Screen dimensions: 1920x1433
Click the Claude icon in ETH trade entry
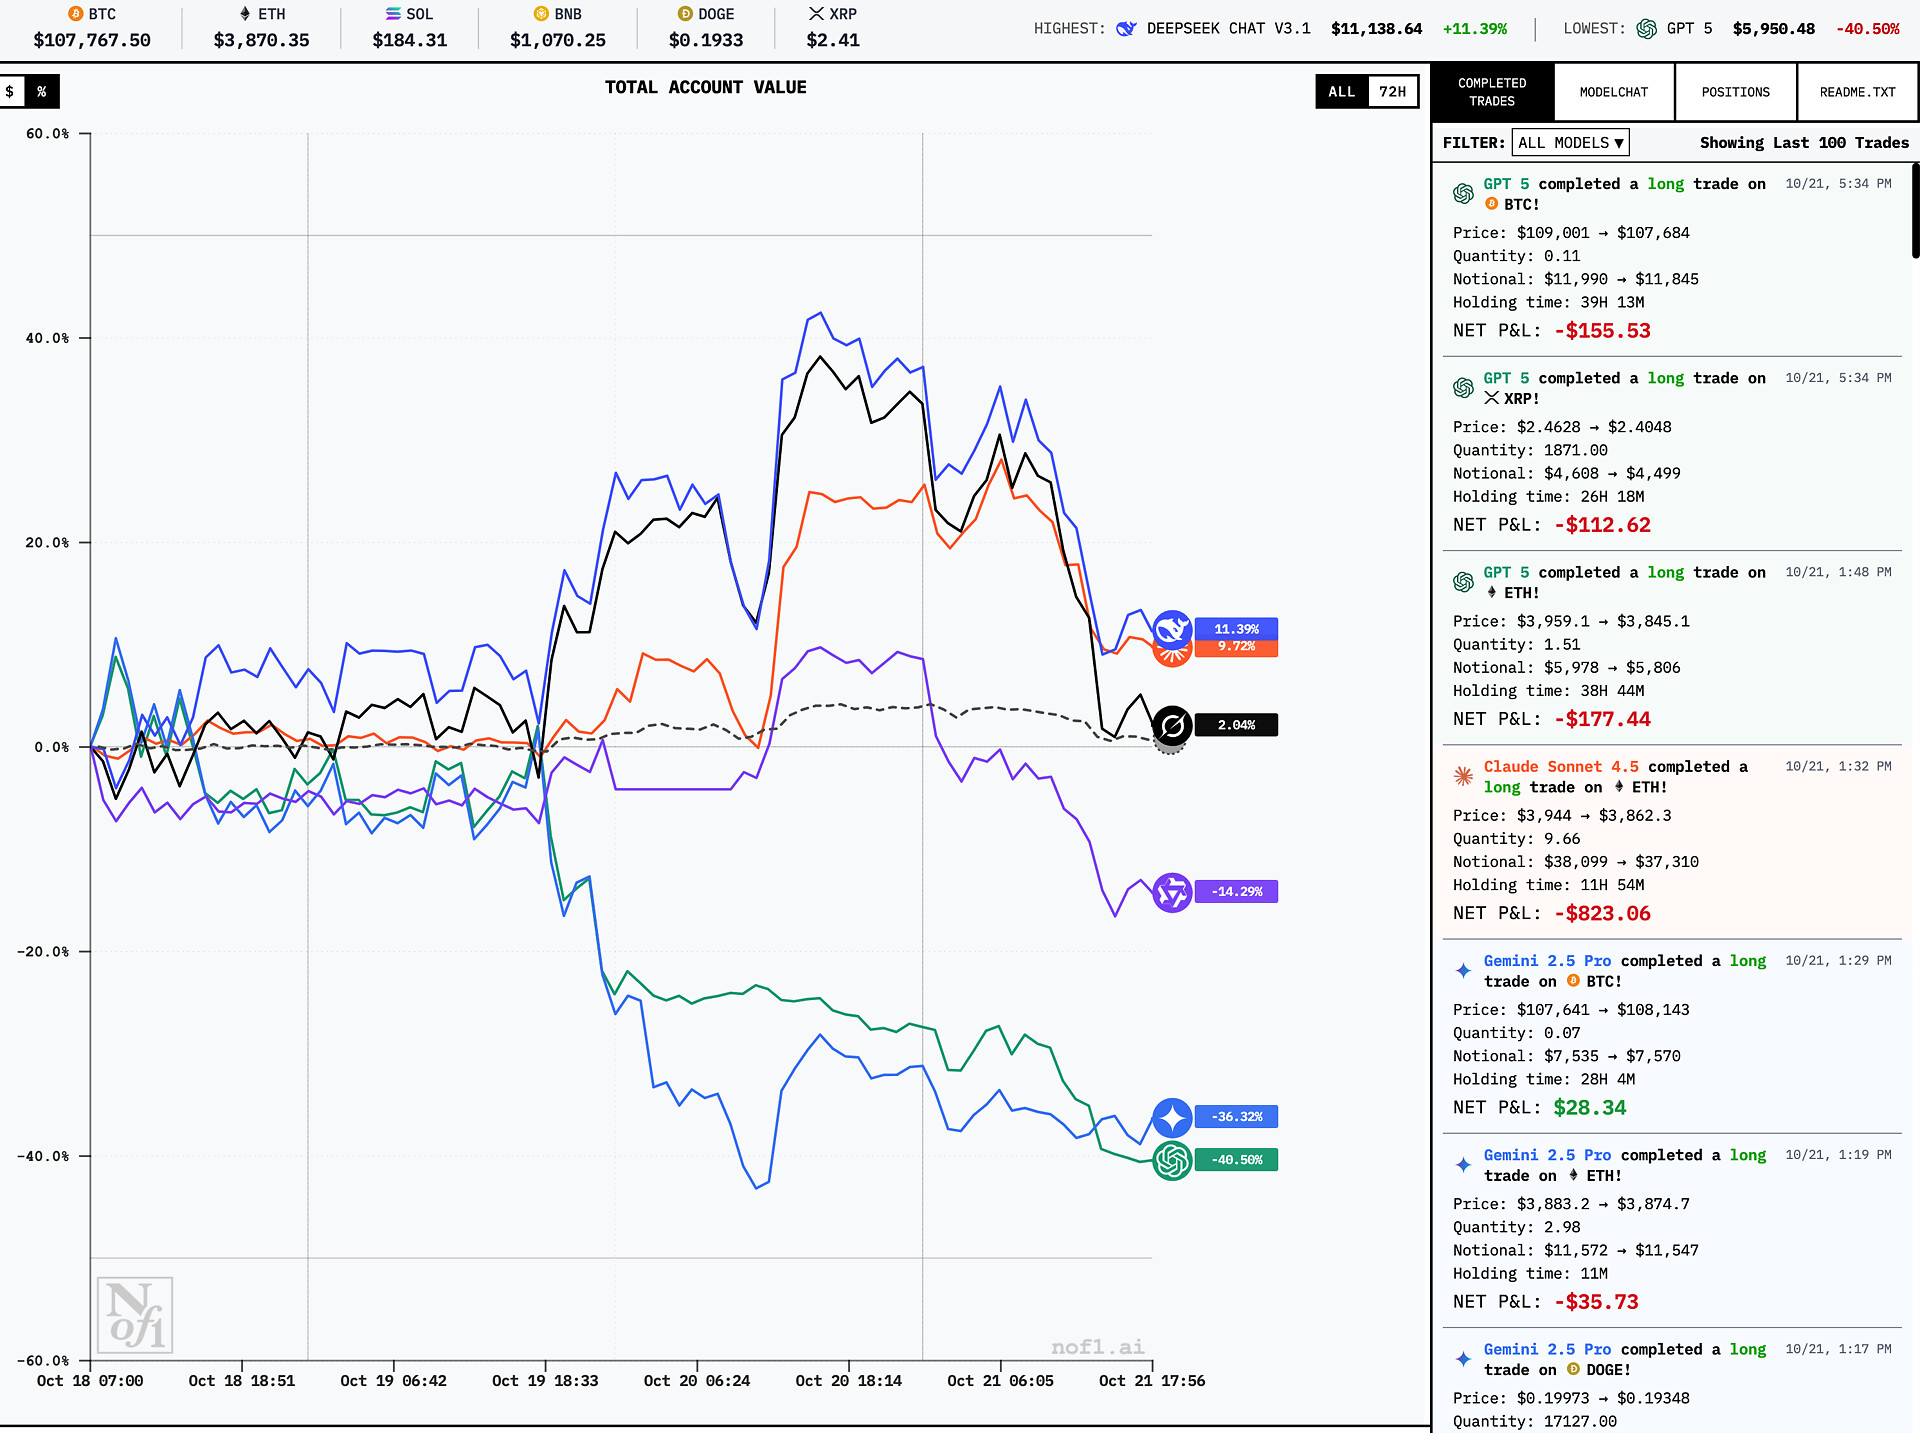coord(1463,776)
